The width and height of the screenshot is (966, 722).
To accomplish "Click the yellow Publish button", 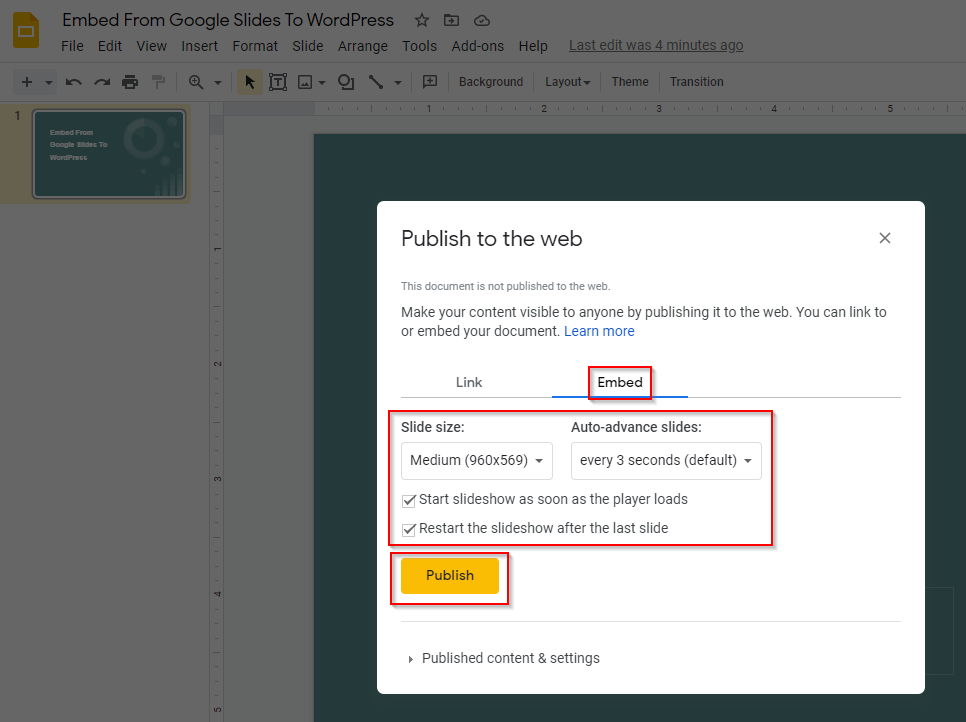I will pyautogui.click(x=450, y=575).
